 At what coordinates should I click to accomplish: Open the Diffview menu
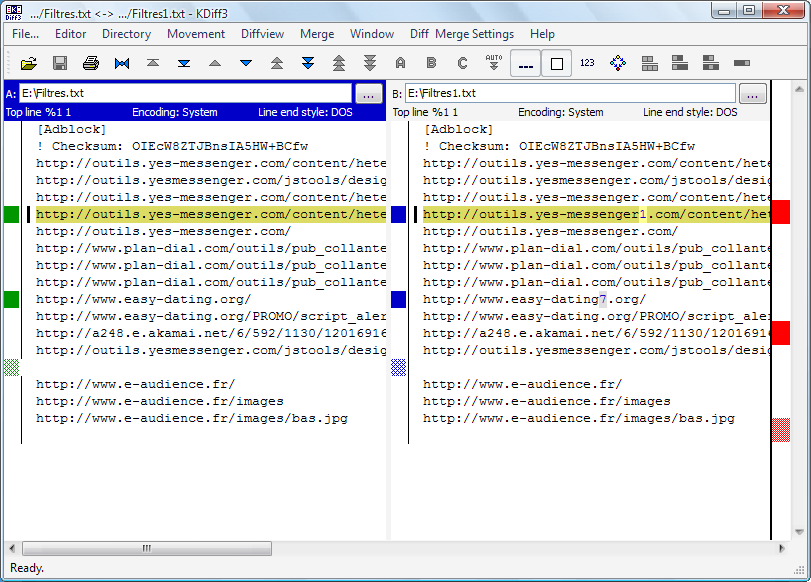[262, 34]
